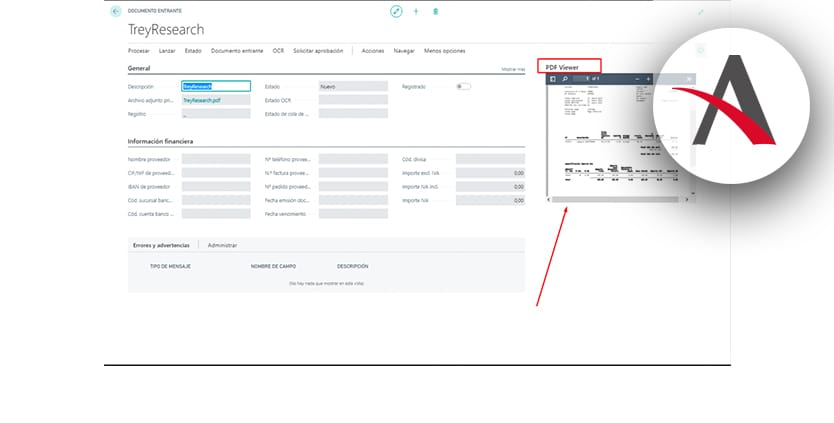The width and height of the screenshot is (834, 423).
Task: Click the Registro field
Action: [216, 114]
